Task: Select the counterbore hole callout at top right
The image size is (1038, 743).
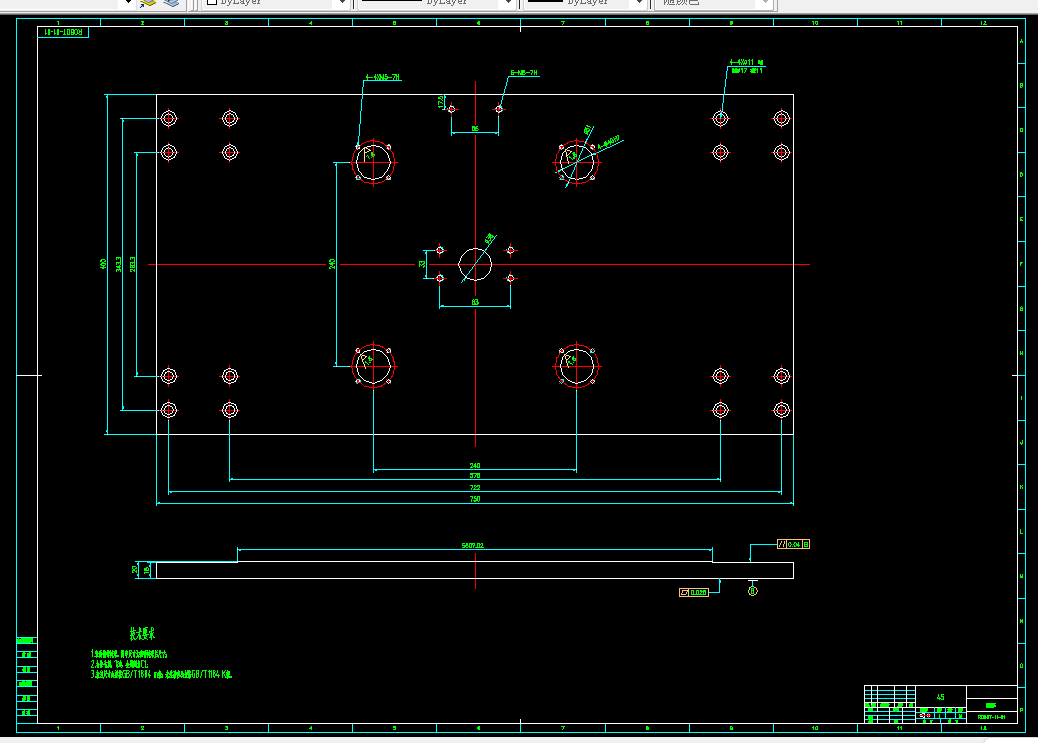Action: 746,66
